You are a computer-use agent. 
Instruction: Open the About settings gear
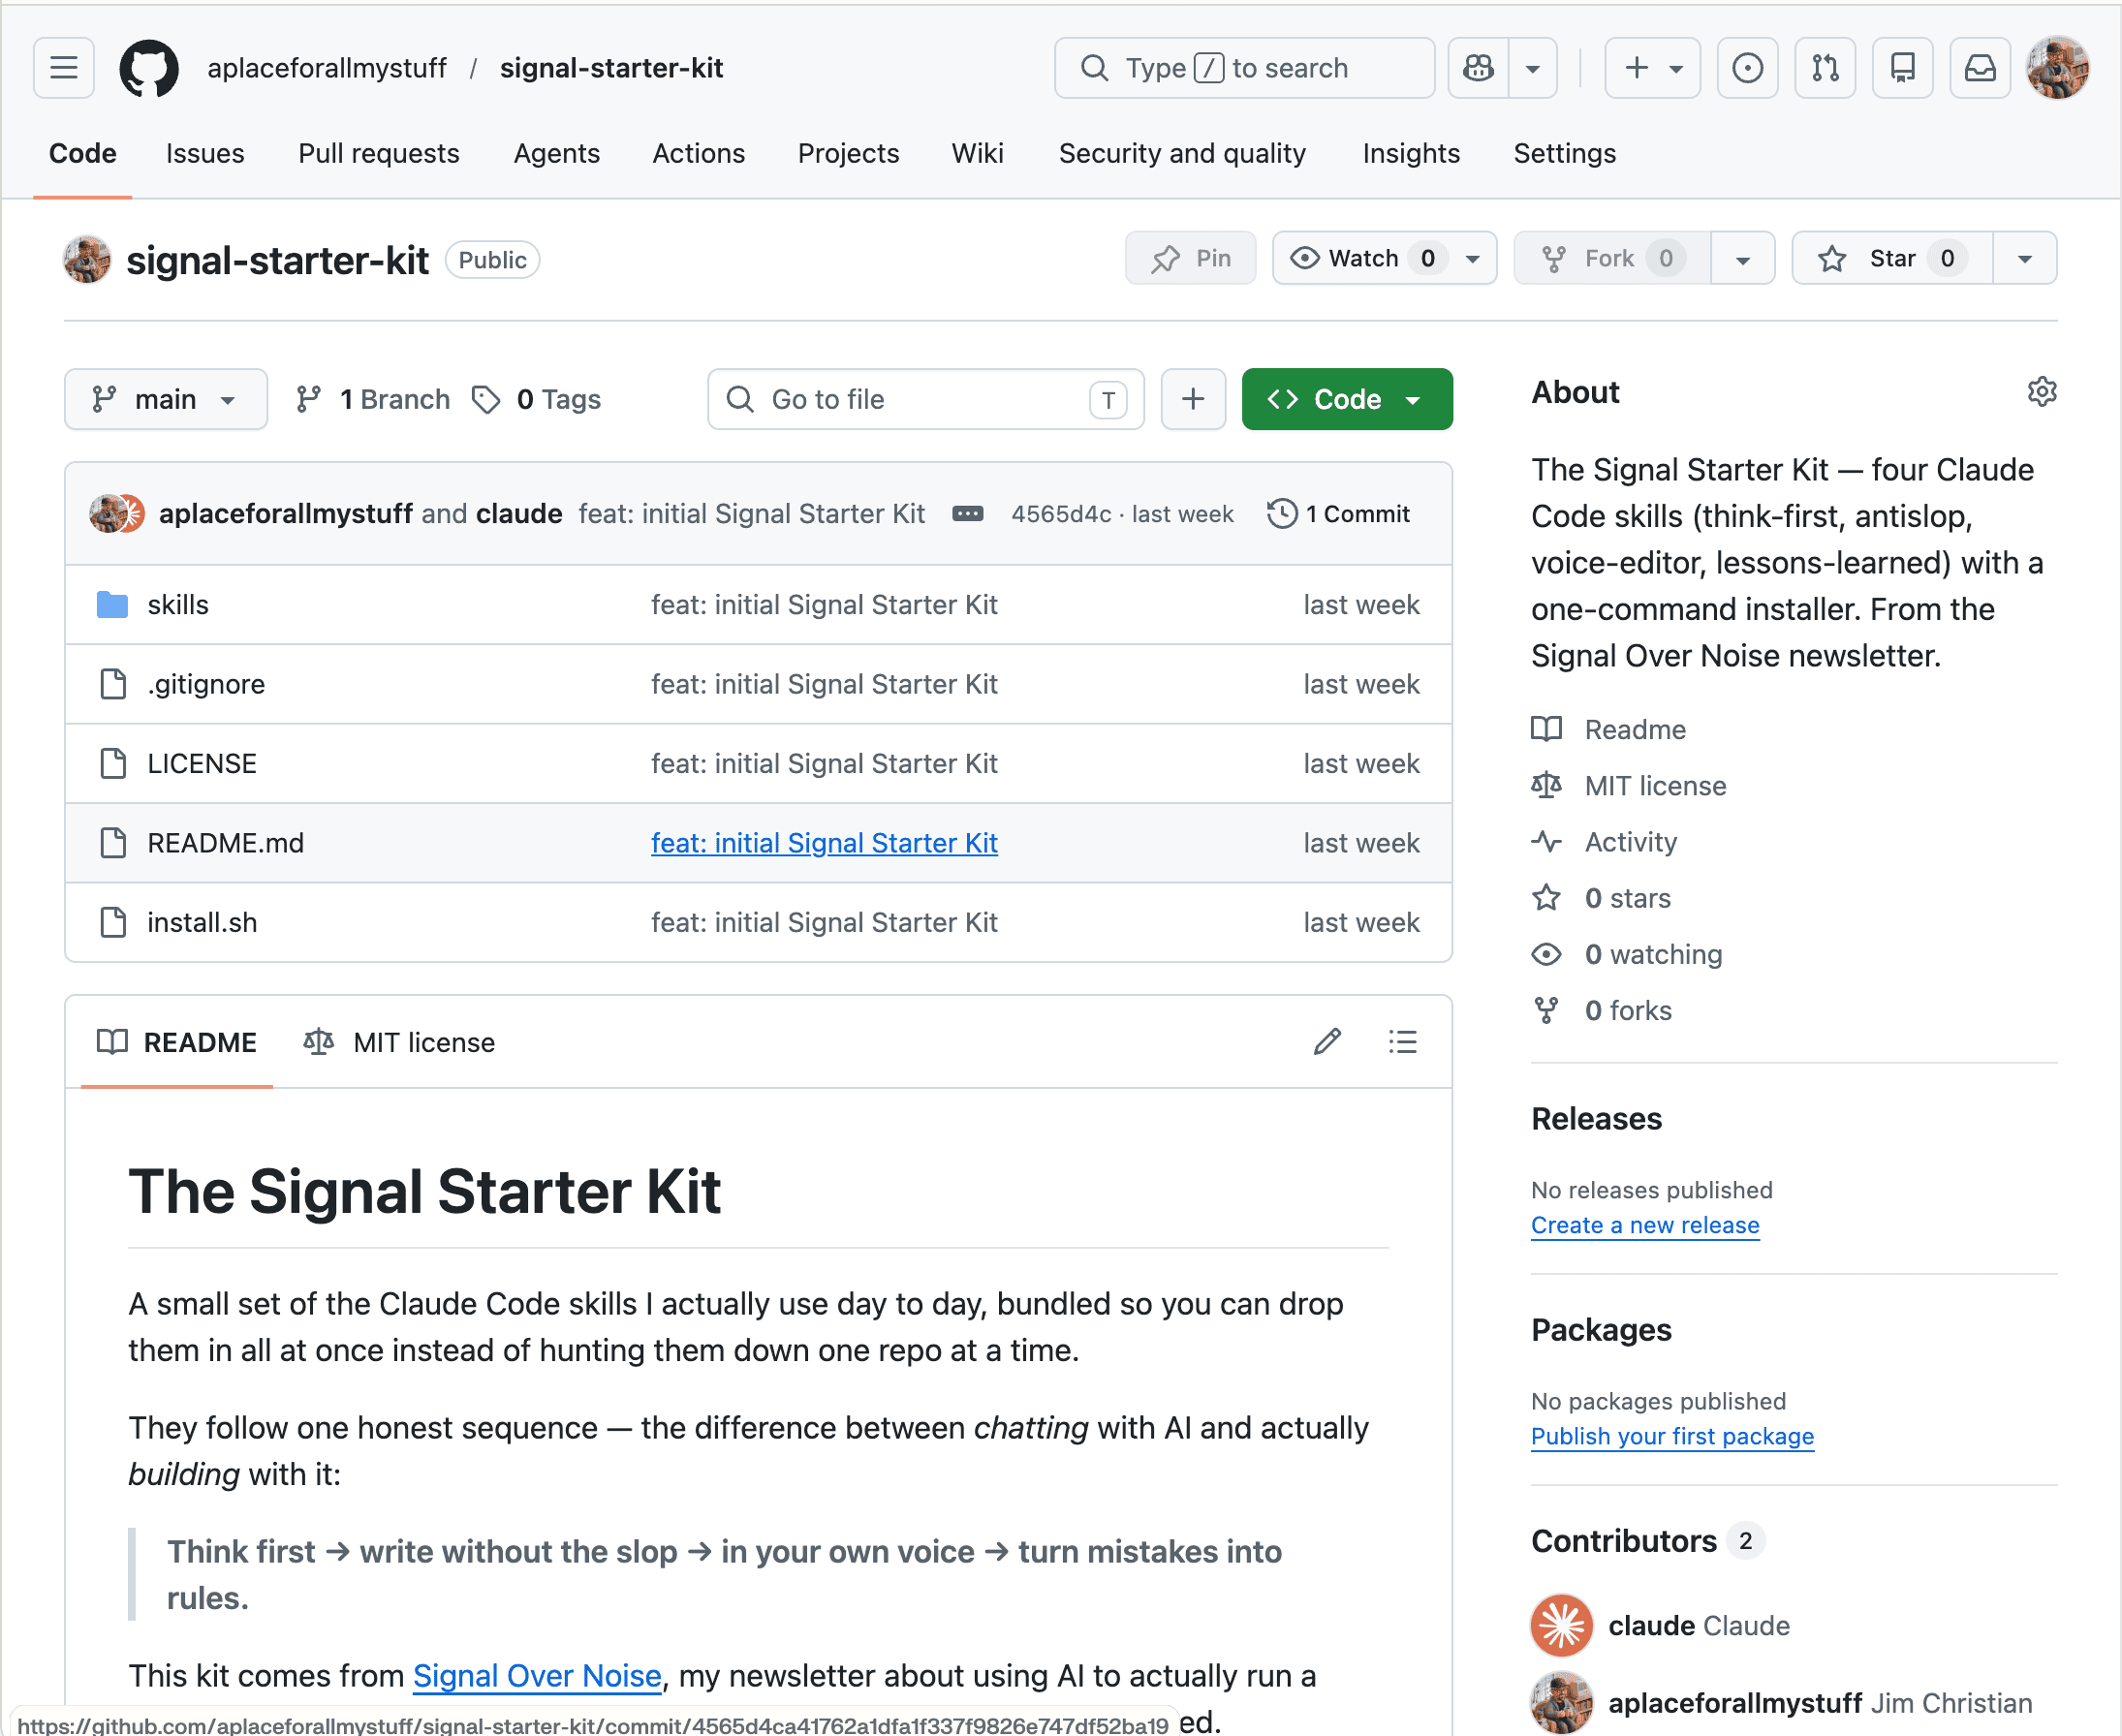[2042, 392]
